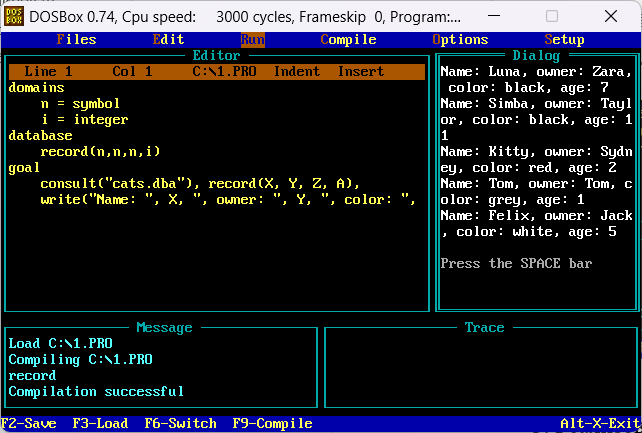642x433 pixels.
Task: Click ', color: white, age: 5' output line
Action: point(528,232)
